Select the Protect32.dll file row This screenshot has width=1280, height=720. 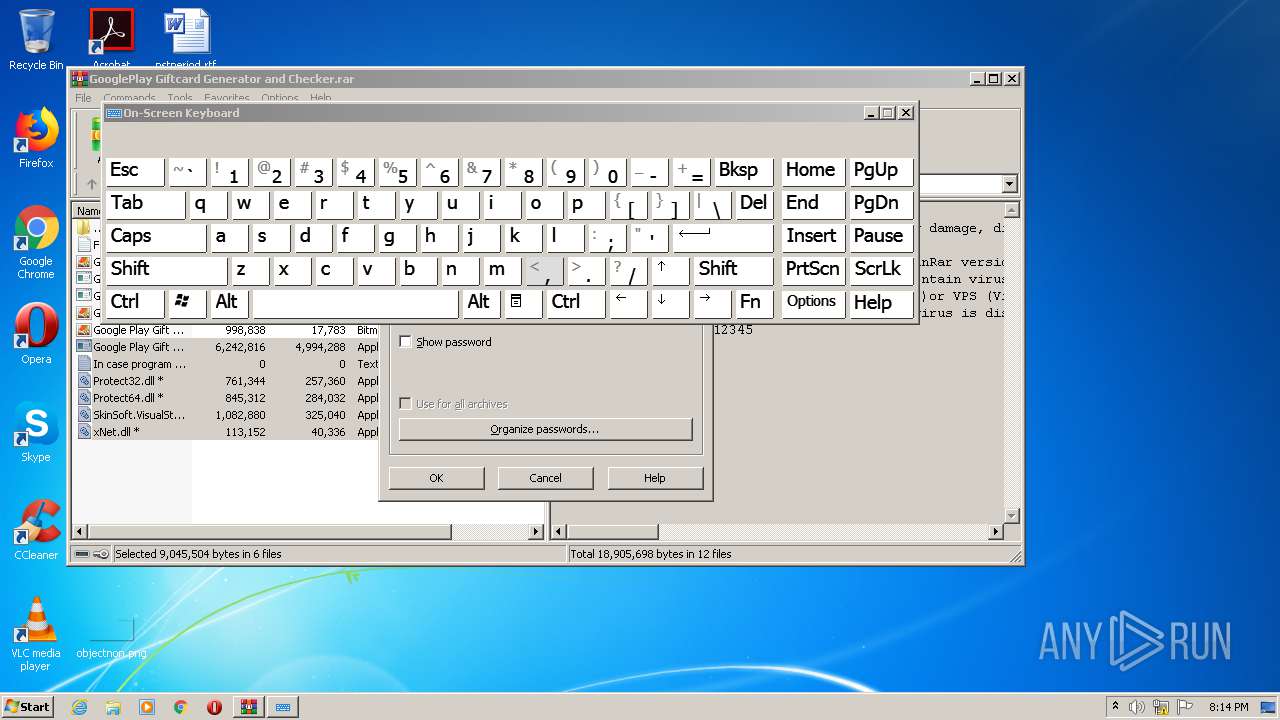230,381
